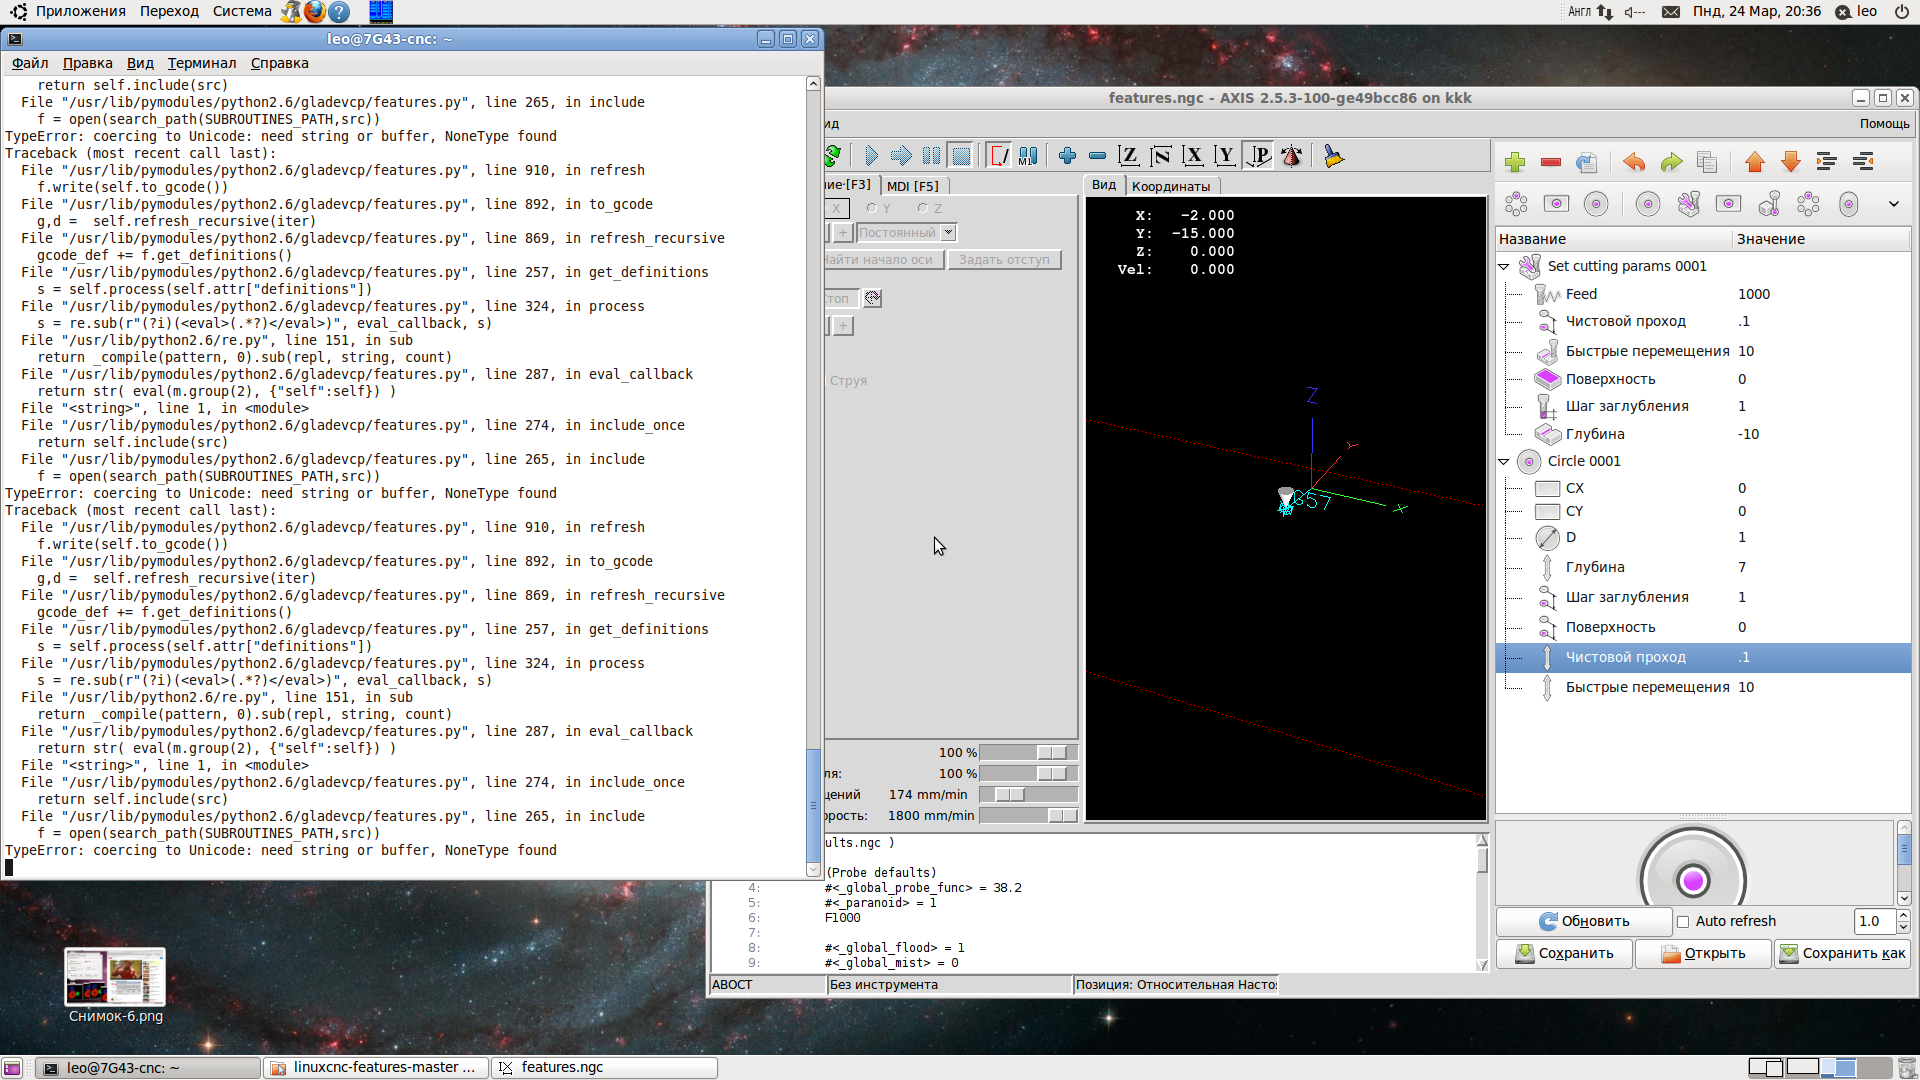Open the Терминал menu in terminal
Viewport: 1920px width, 1080px height.
(201, 63)
